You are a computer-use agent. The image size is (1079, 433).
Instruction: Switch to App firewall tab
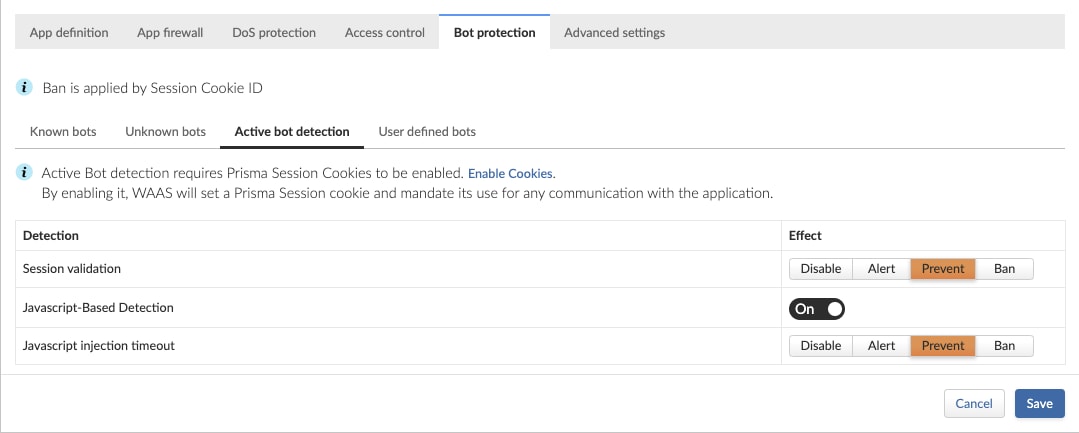[170, 32]
